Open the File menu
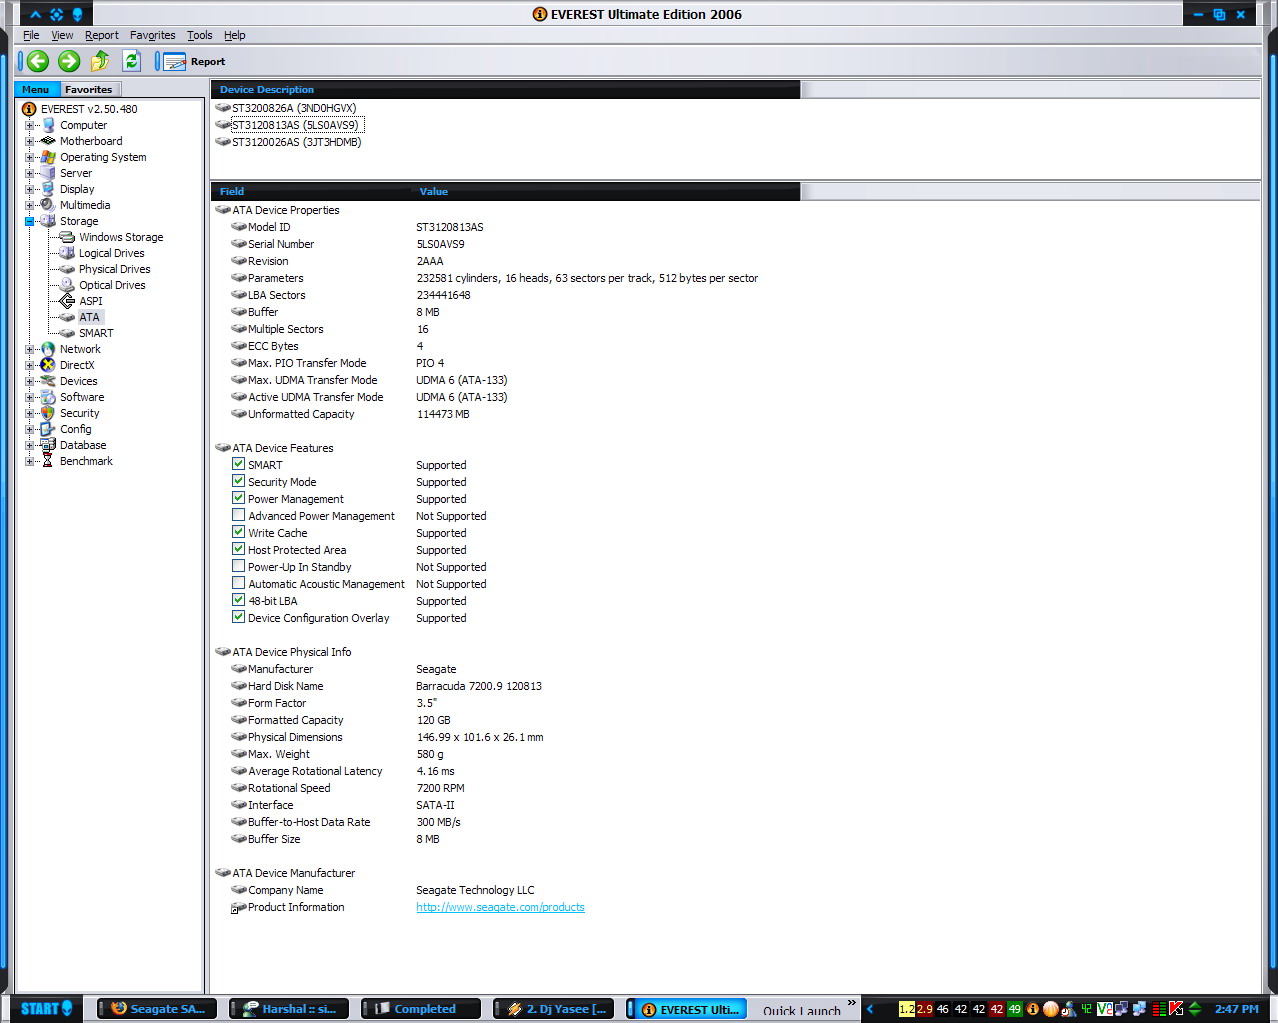Screen dimensions: 1278x1023 (31, 35)
